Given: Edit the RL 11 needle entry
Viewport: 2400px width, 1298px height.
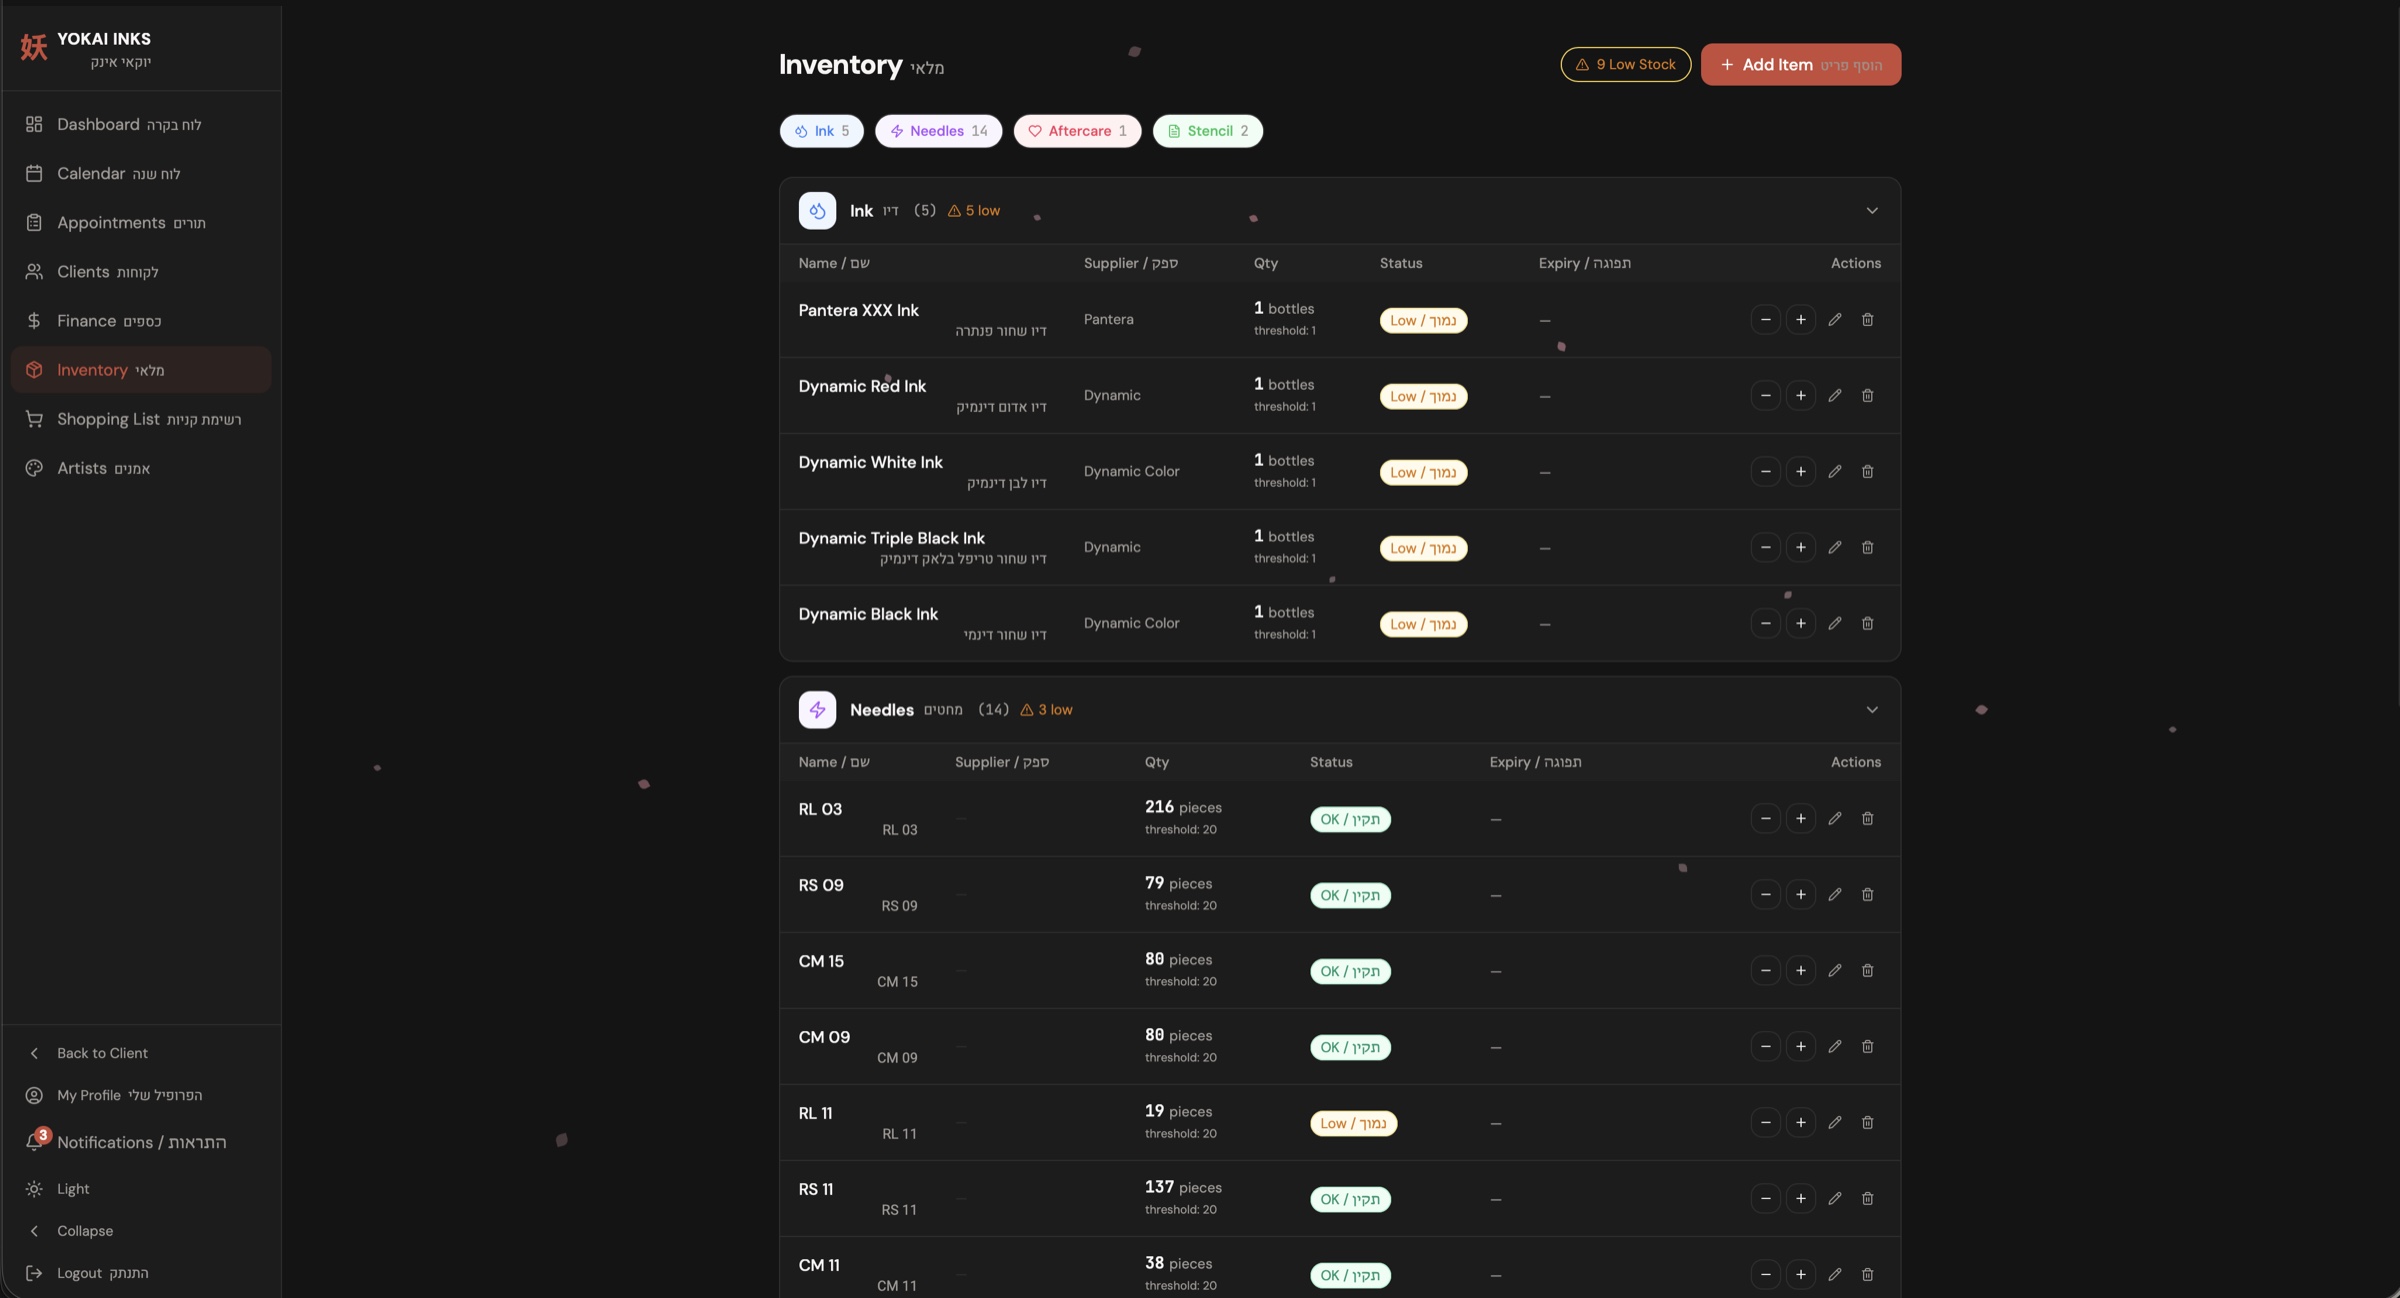Looking at the screenshot, I should pyautogui.click(x=1834, y=1123).
